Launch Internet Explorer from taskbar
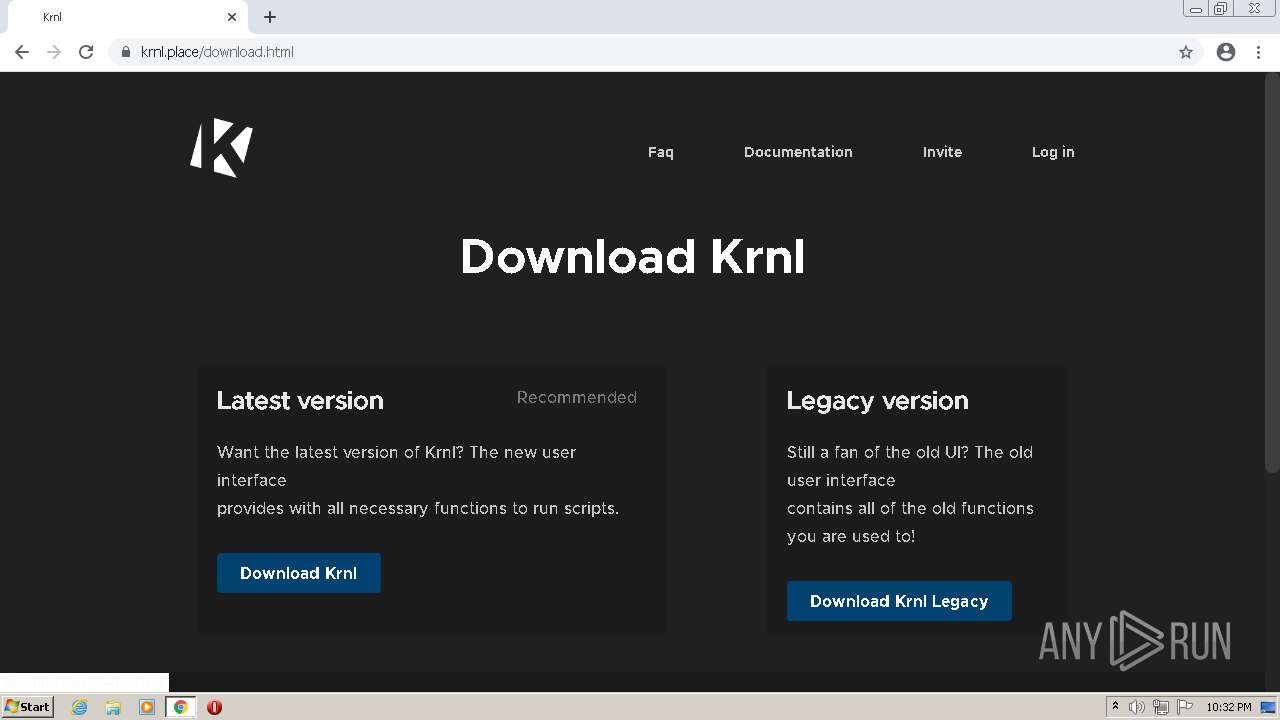The height and width of the screenshot is (720, 1280). (x=80, y=707)
